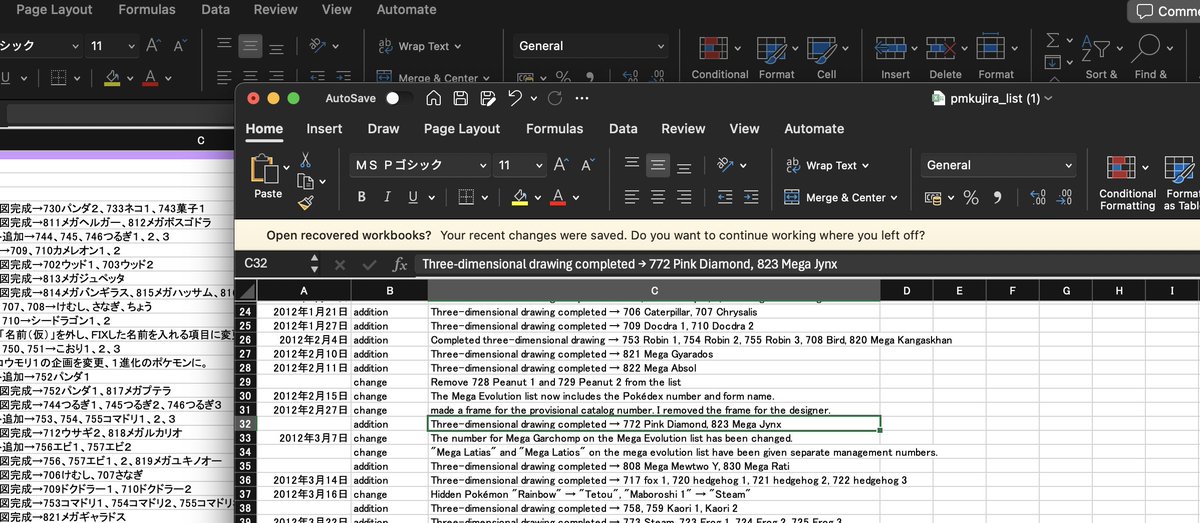The height and width of the screenshot is (523, 1200).
Task: Center text horizontally in front window
Action: 658,197
